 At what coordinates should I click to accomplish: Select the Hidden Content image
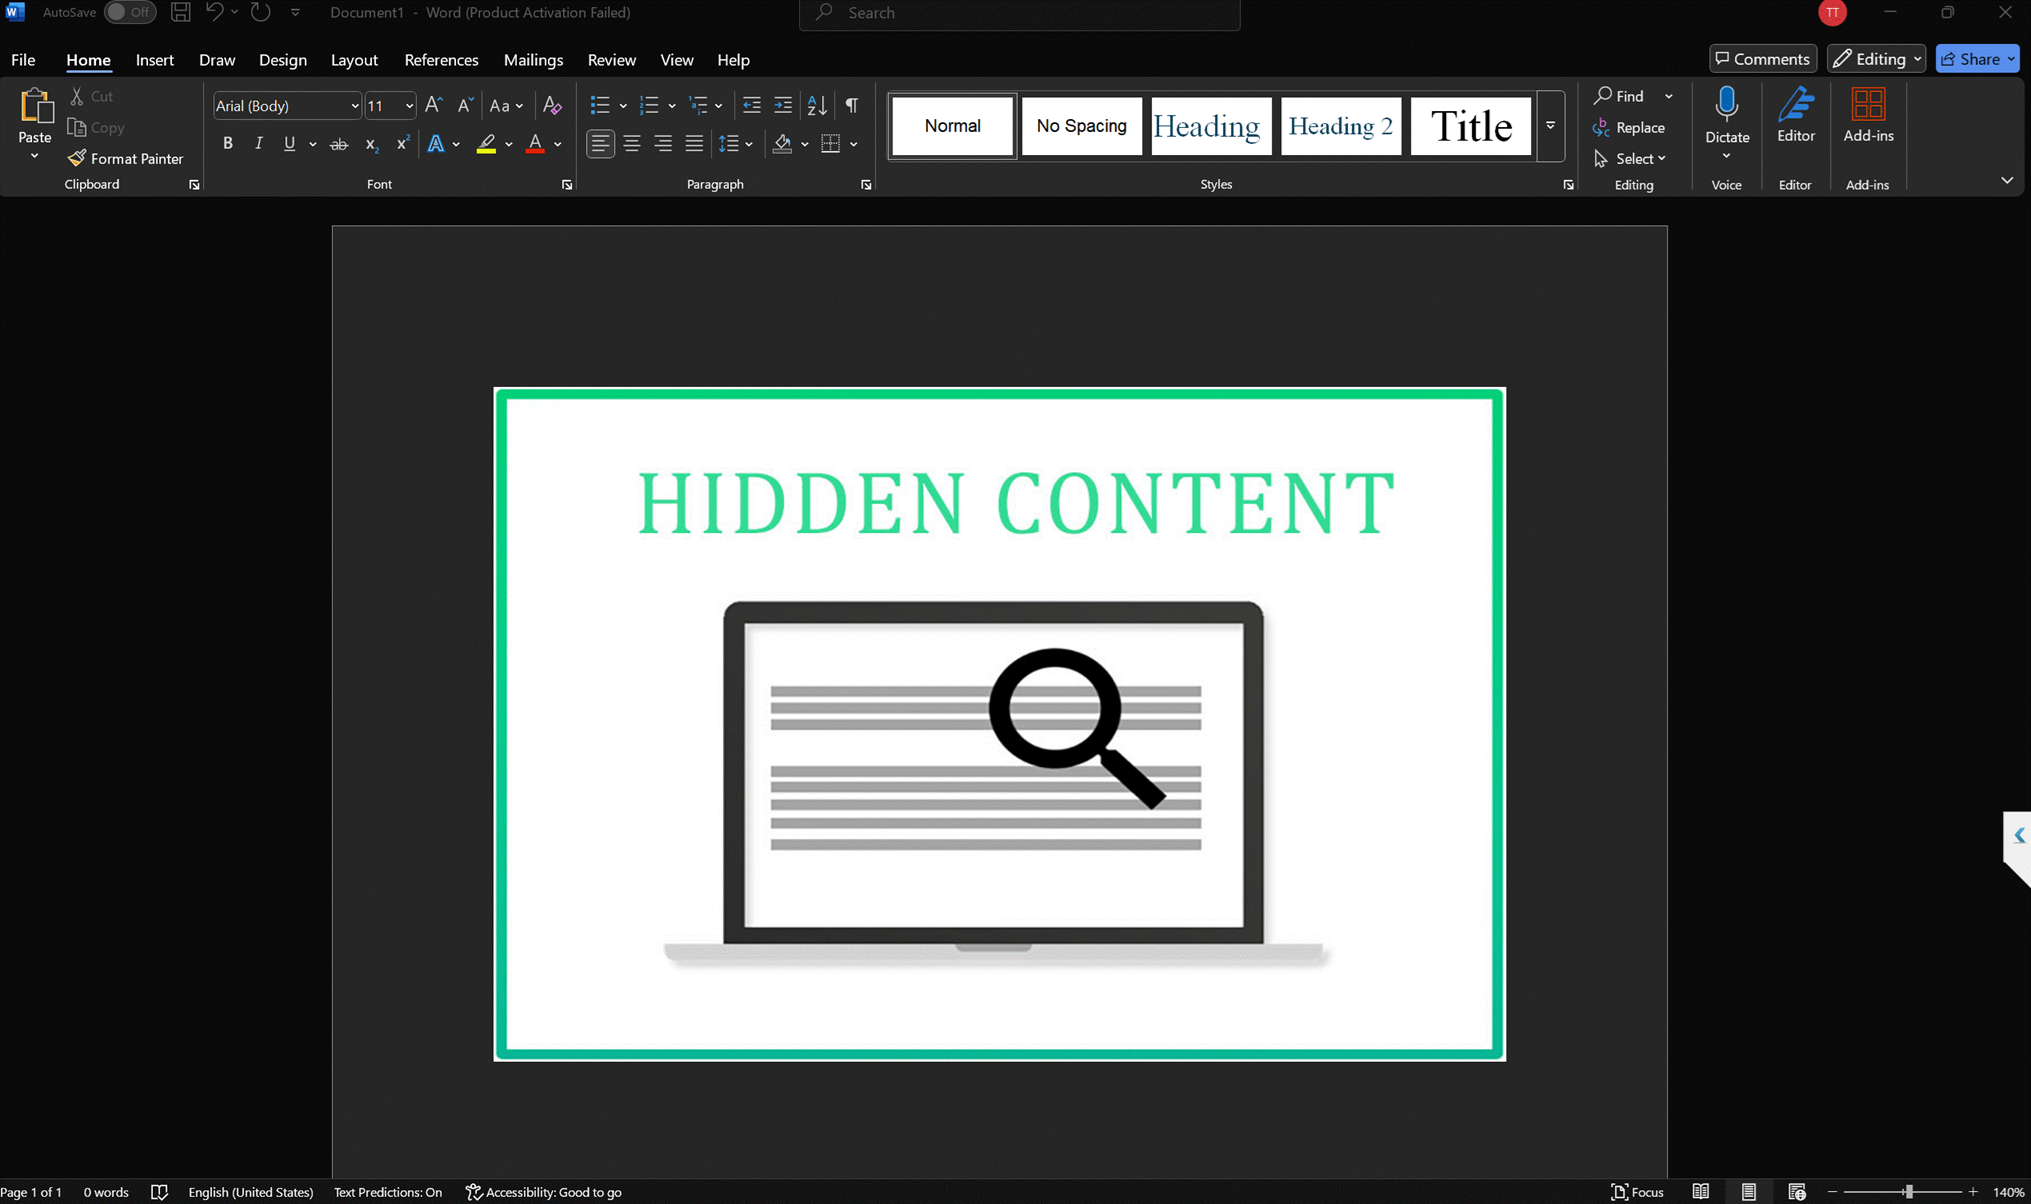pyautogui.click(x=999, y=724)
